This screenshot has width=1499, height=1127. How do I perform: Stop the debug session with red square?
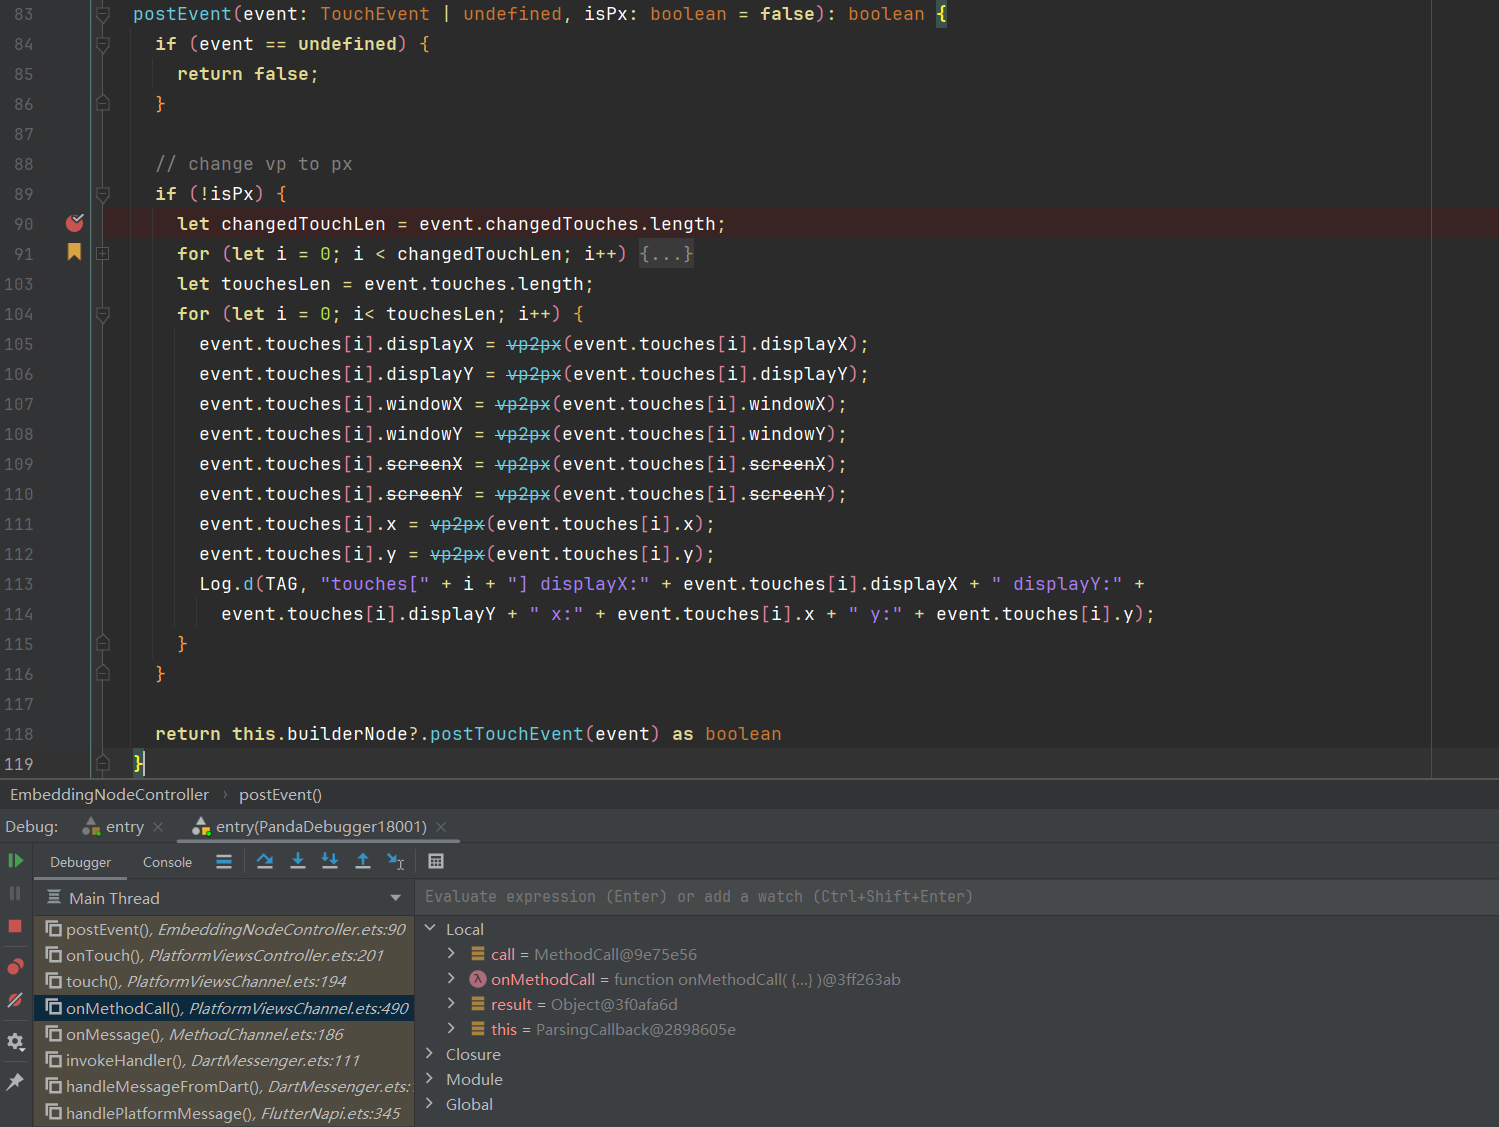tap(15, 926)
